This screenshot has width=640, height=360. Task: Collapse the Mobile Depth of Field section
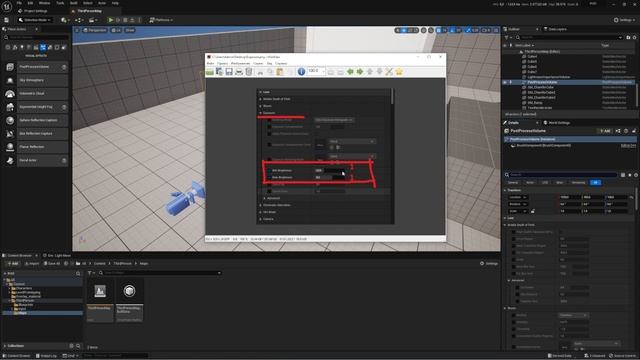click(505, 225)
